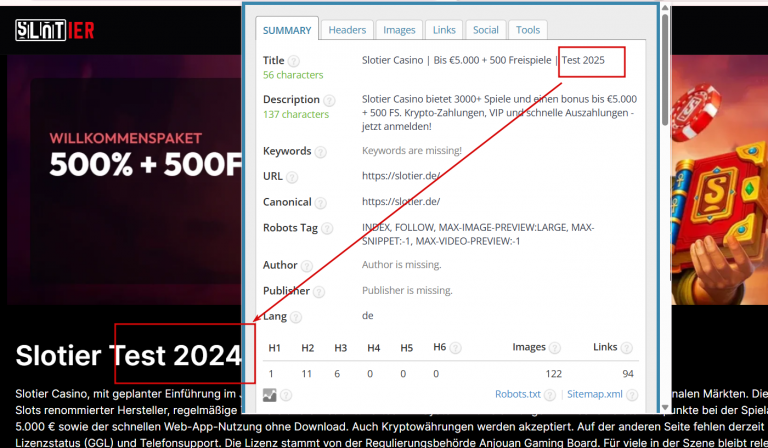The image size is (768, 448).
Task: Click the Slotier logo on the website
Action: pos(54,30)
